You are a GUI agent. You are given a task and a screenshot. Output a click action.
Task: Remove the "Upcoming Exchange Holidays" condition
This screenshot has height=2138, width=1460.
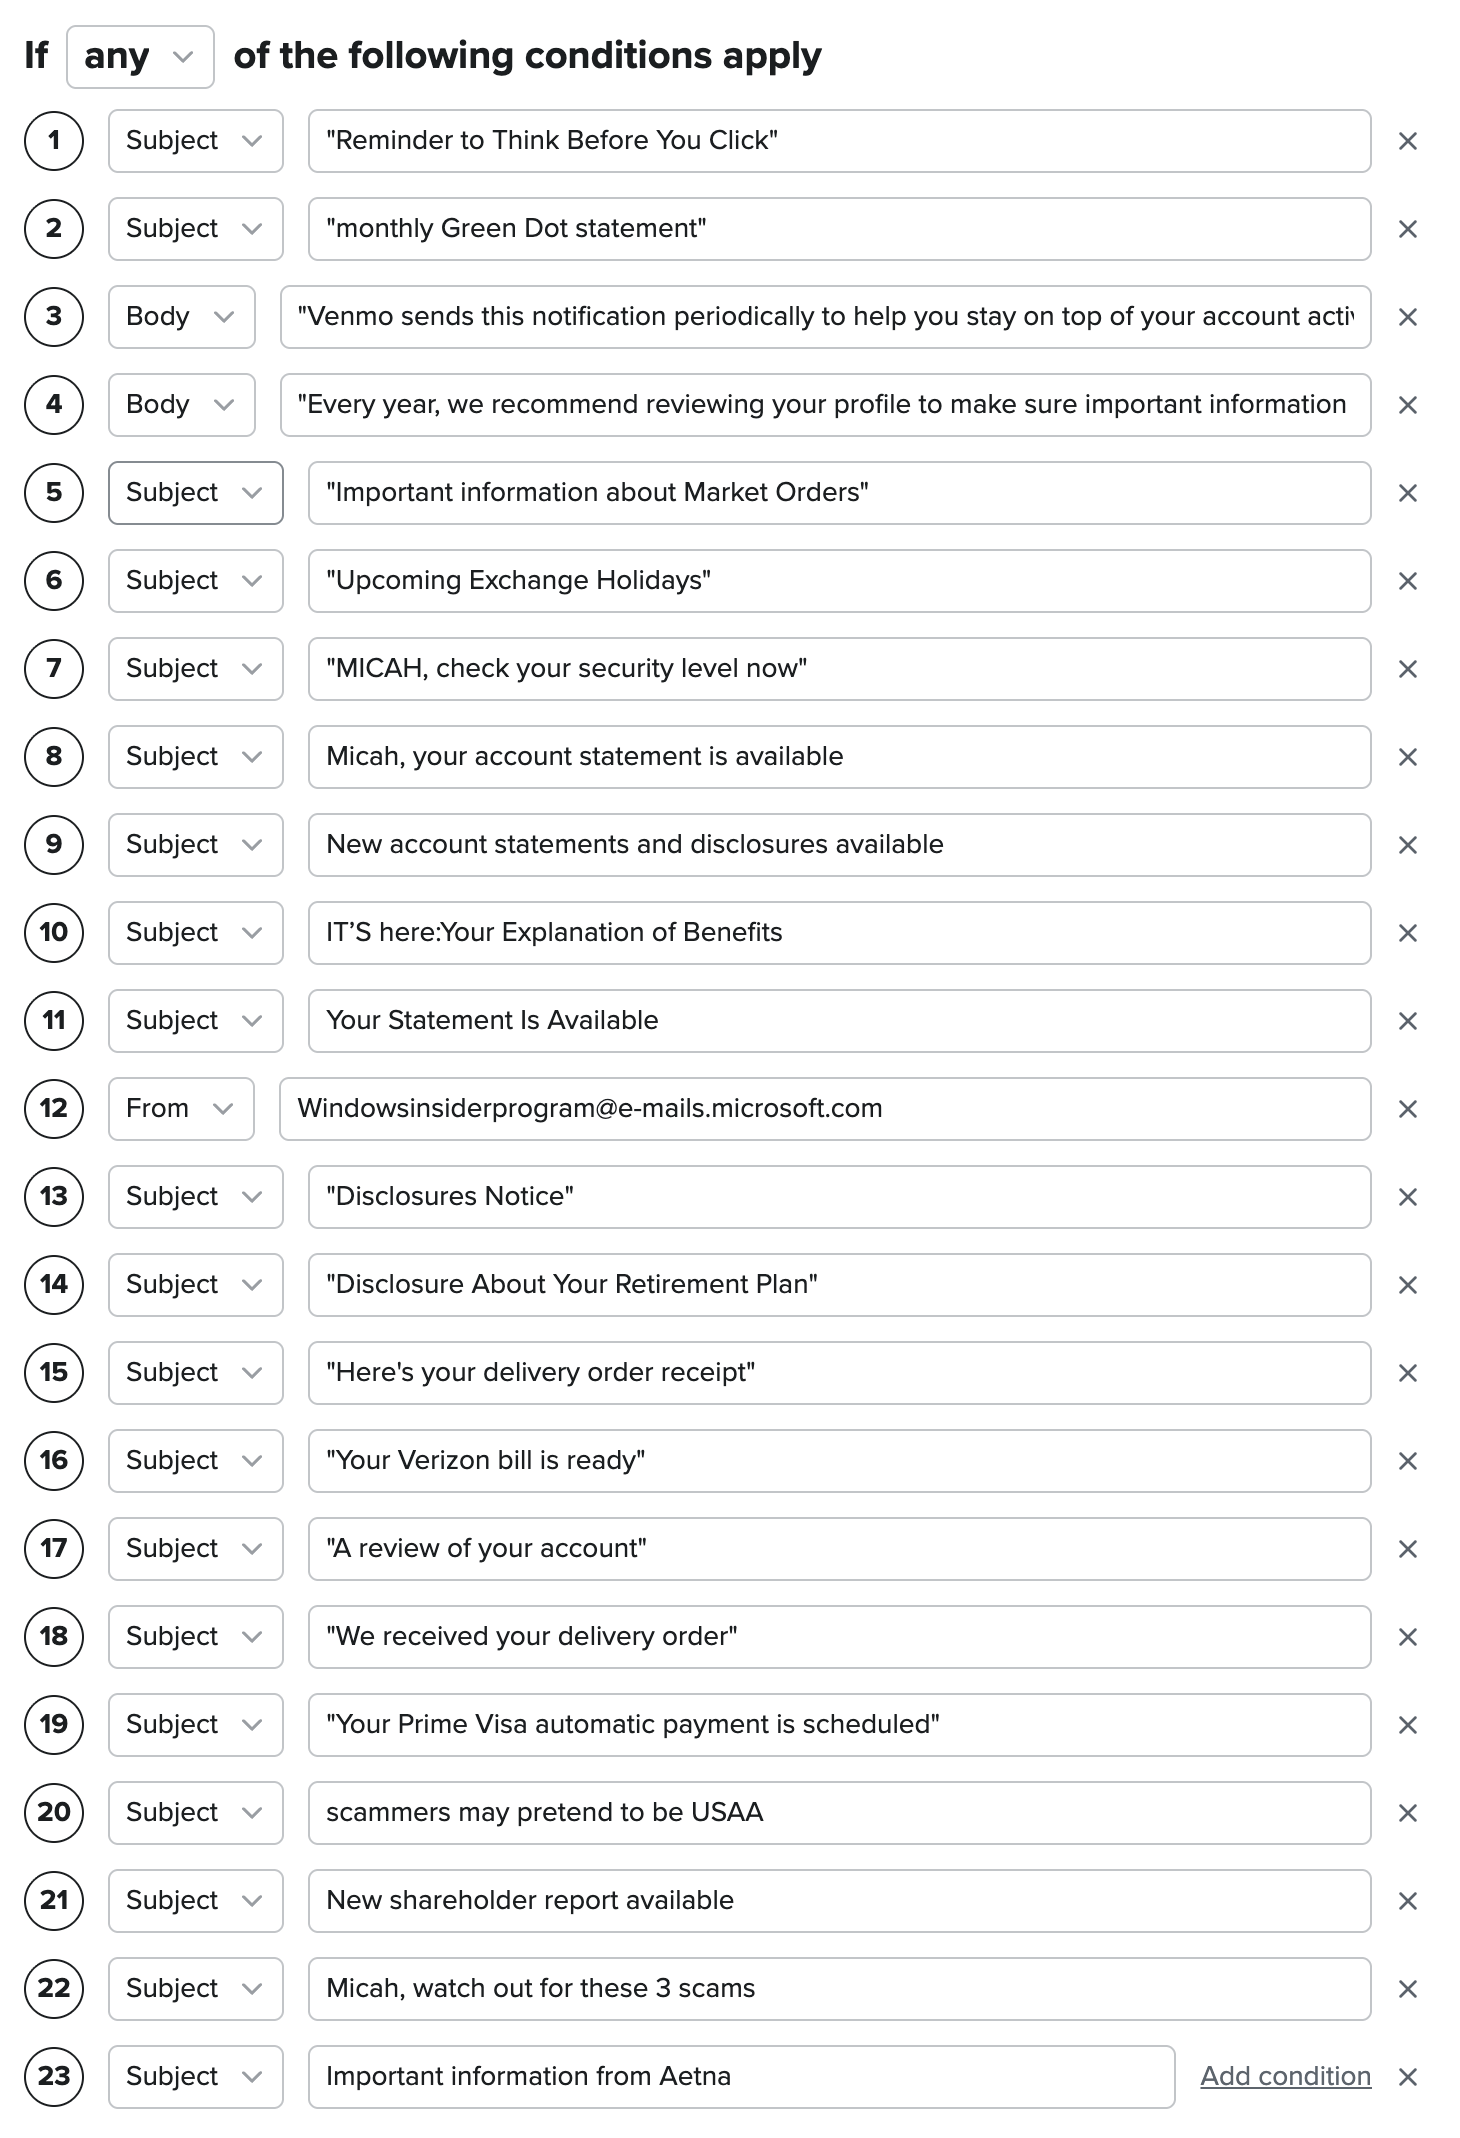[1407, 581]
